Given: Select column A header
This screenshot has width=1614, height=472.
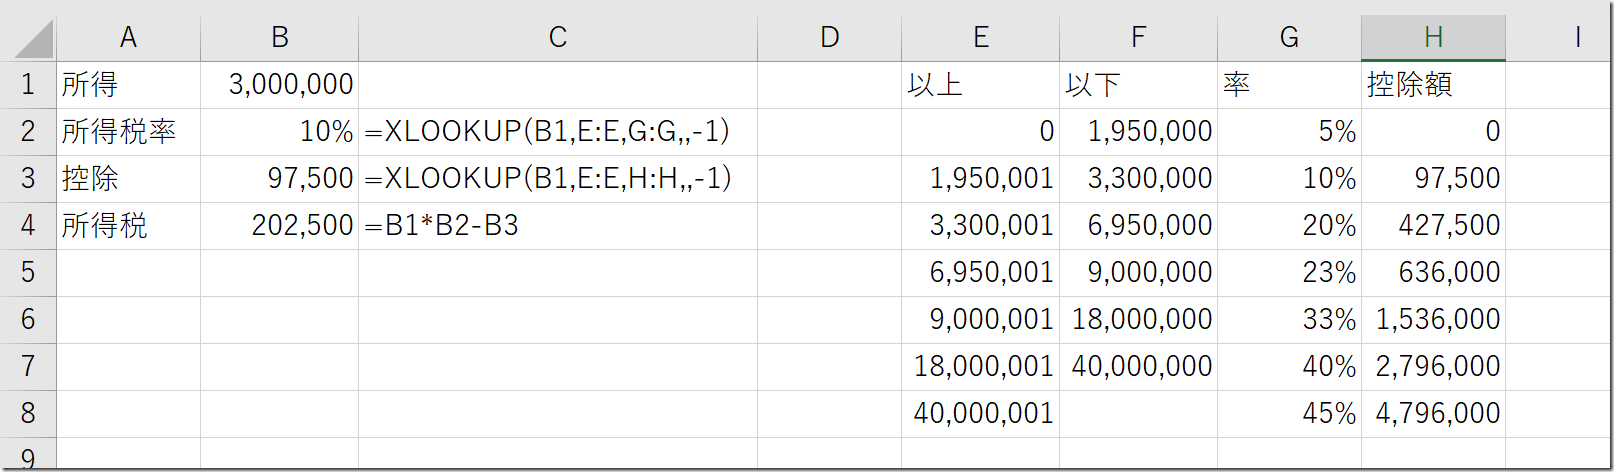Looking at the screenshot, I should point(128,38).
